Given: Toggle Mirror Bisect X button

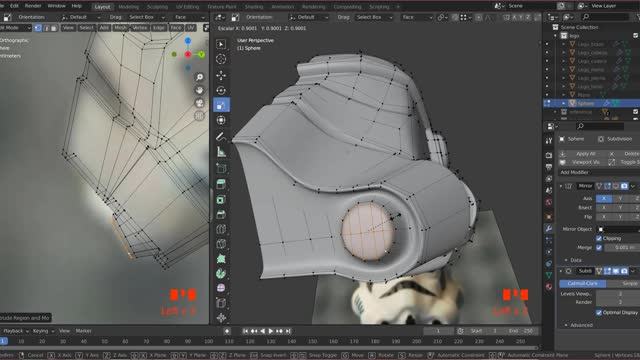Looking at the screenshot, I should [x=604, y=208].
